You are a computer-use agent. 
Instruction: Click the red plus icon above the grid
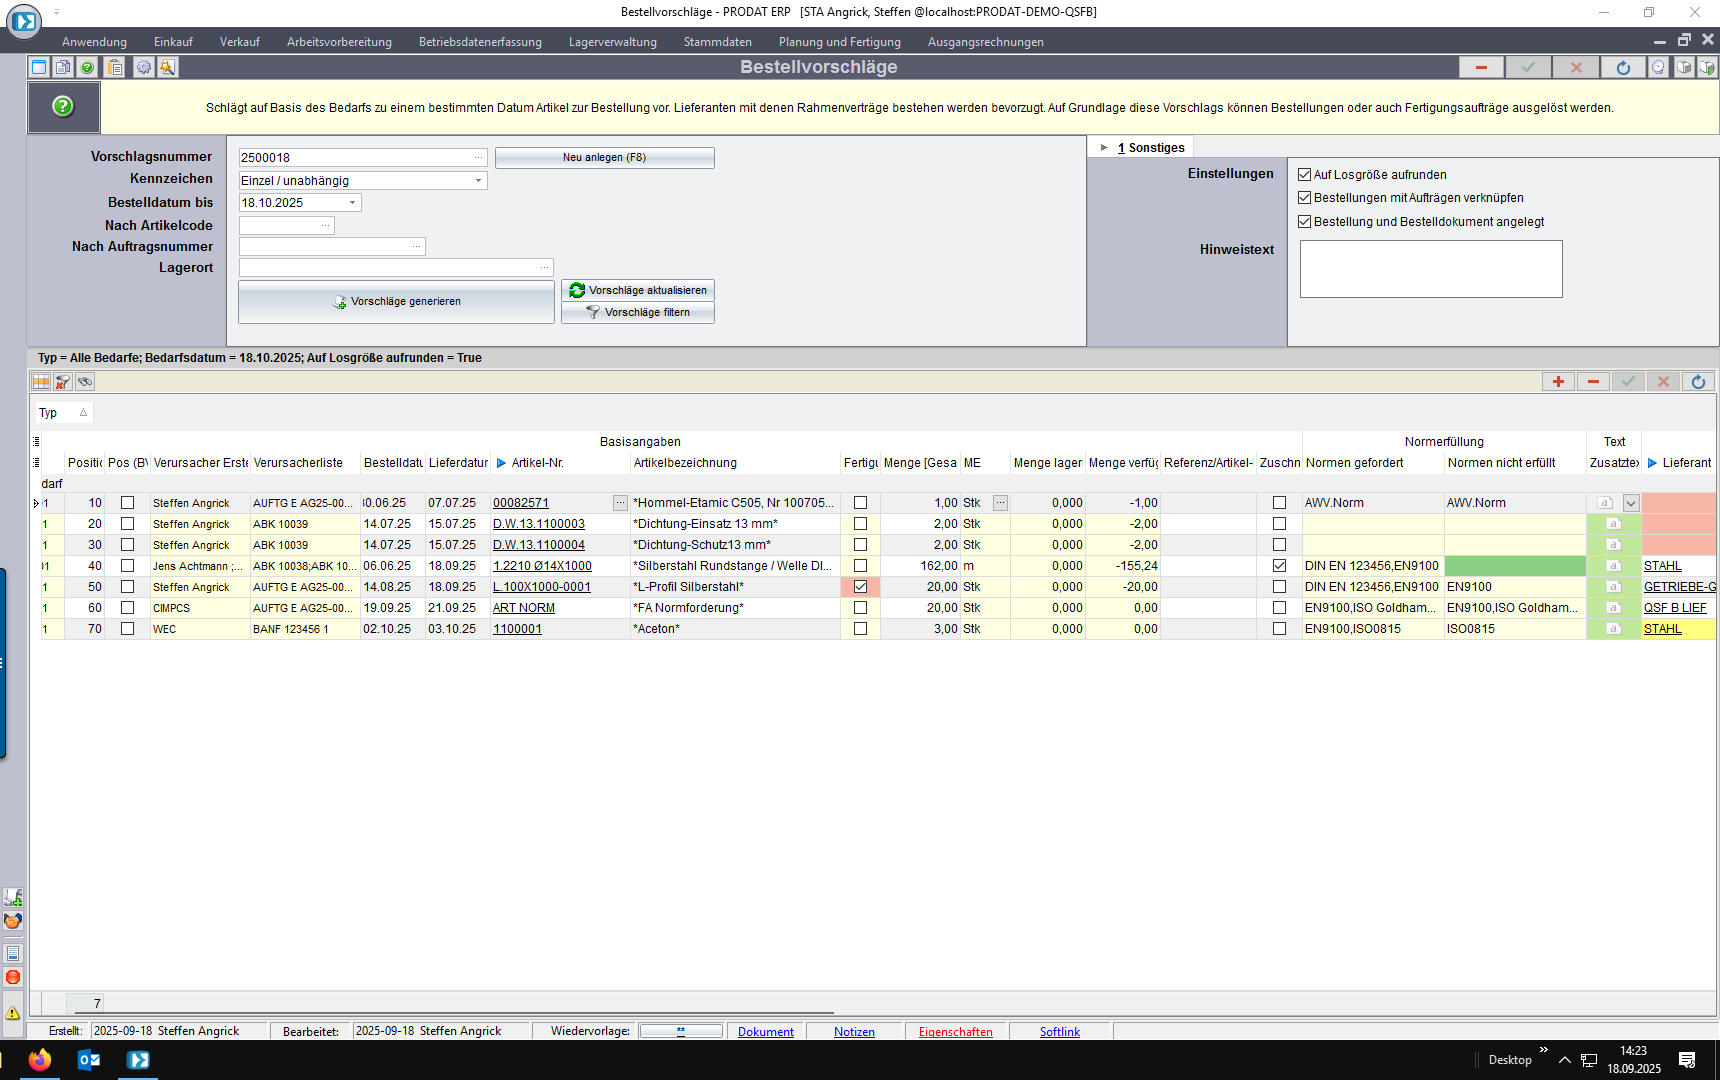(x=1558, y=382)
